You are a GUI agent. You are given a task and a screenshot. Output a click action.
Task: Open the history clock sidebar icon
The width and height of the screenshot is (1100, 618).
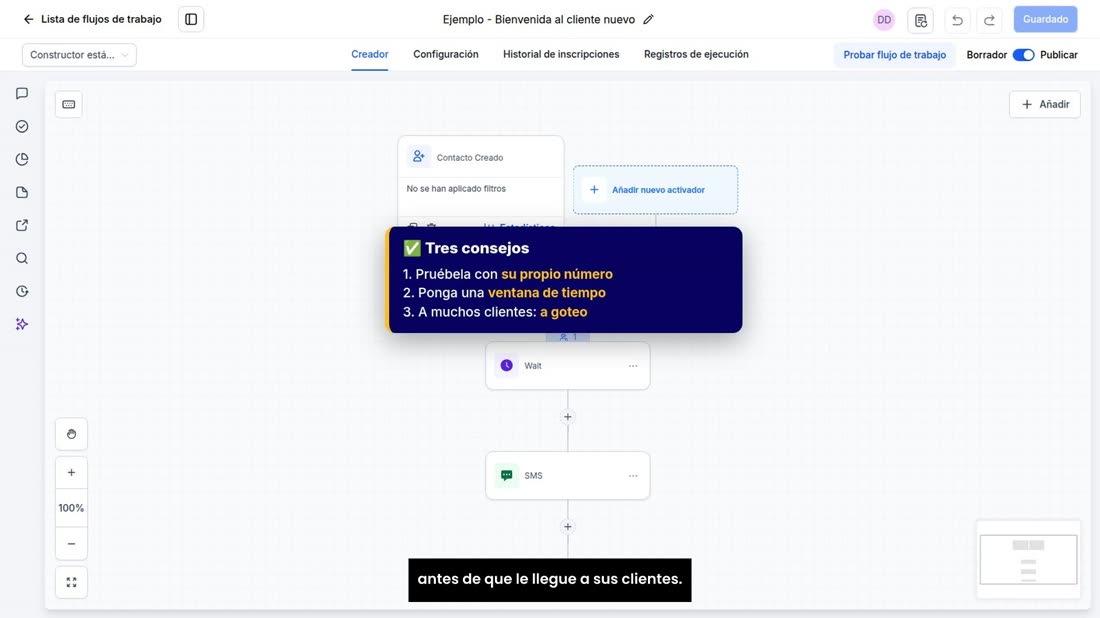coord(22,291)
